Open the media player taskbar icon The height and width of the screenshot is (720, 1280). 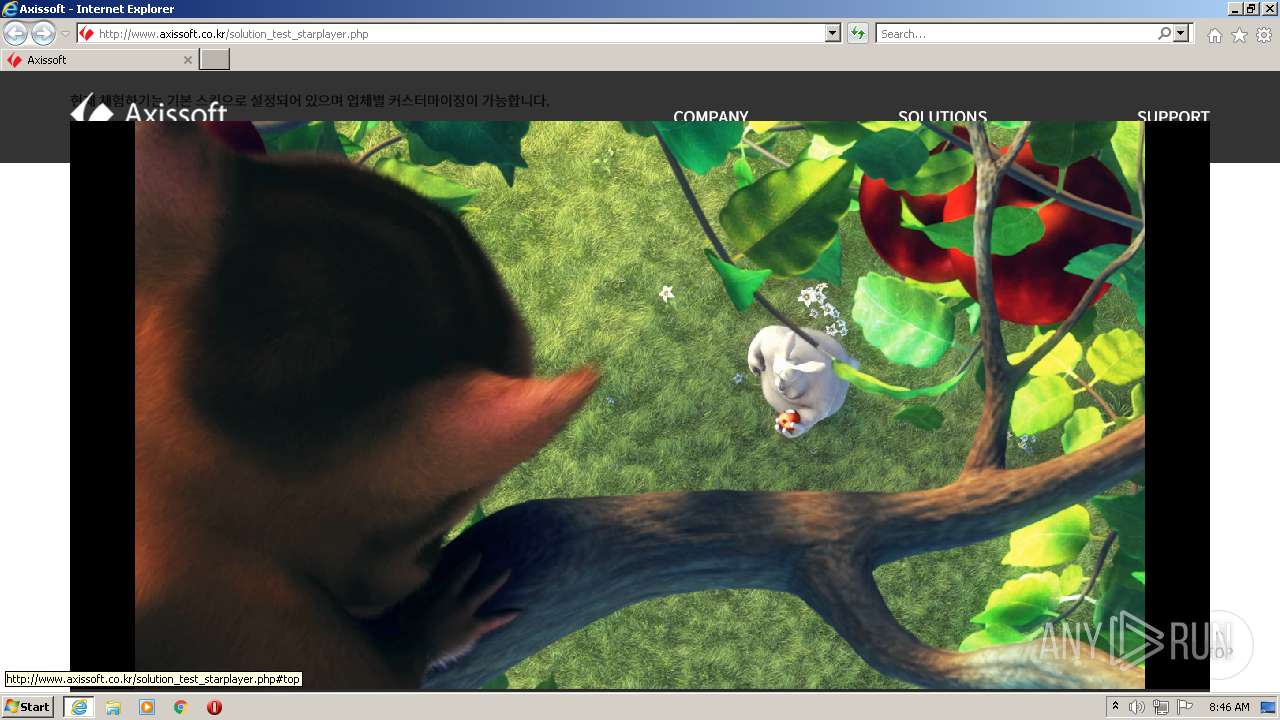click(147, 707)
